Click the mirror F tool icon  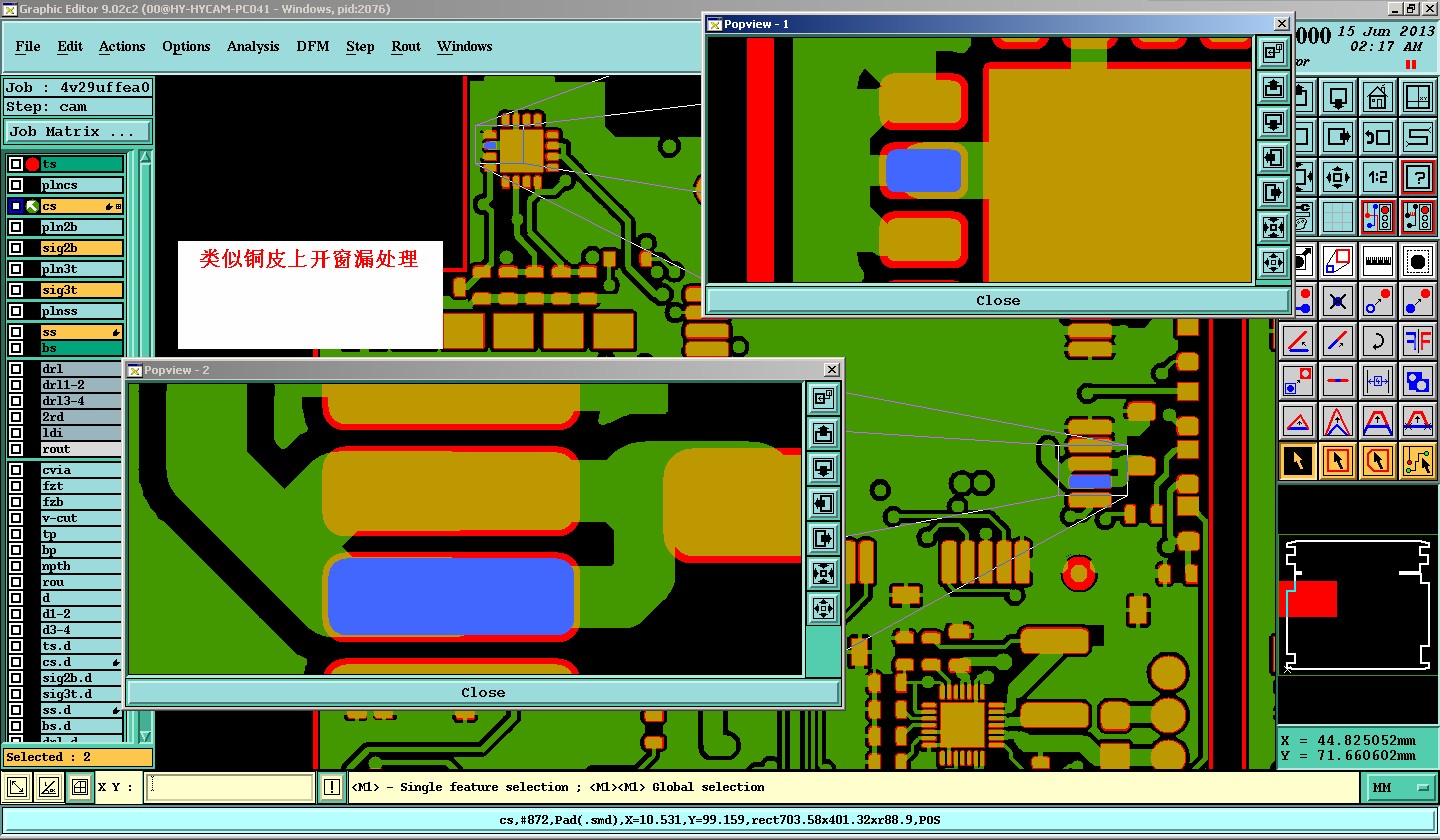pyautogui.click(x=1417, y=341)
